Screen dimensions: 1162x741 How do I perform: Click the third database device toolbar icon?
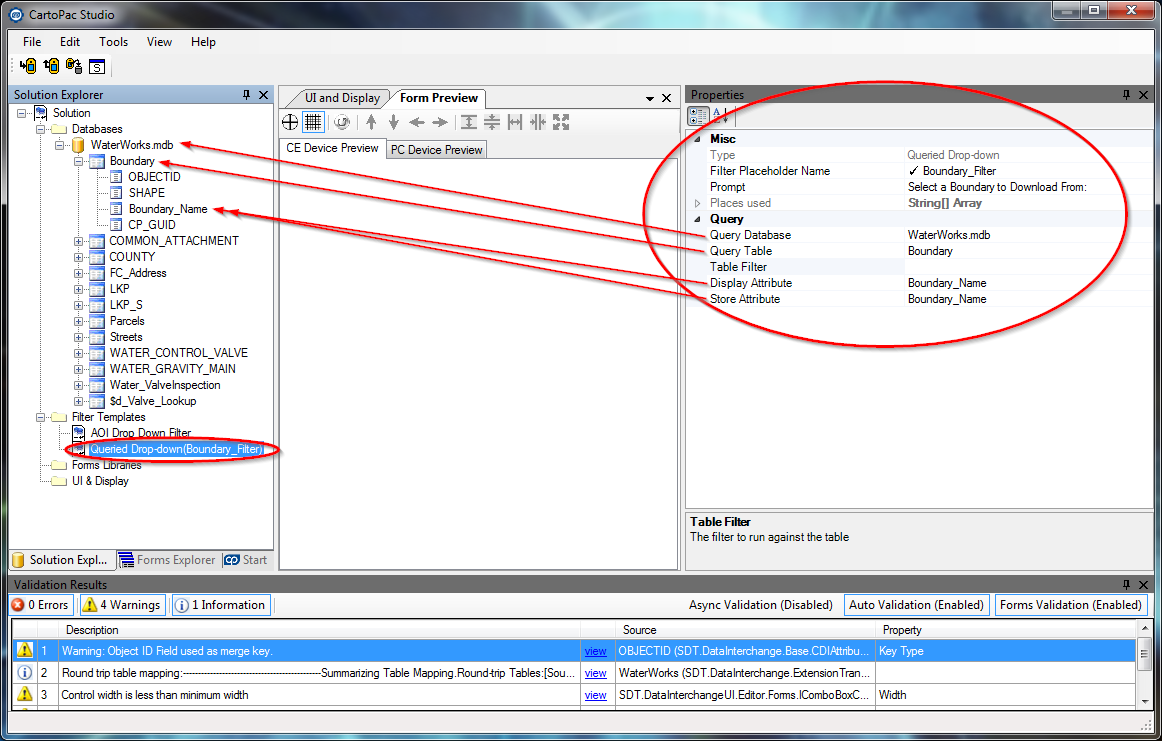click(x=74, y=66)
